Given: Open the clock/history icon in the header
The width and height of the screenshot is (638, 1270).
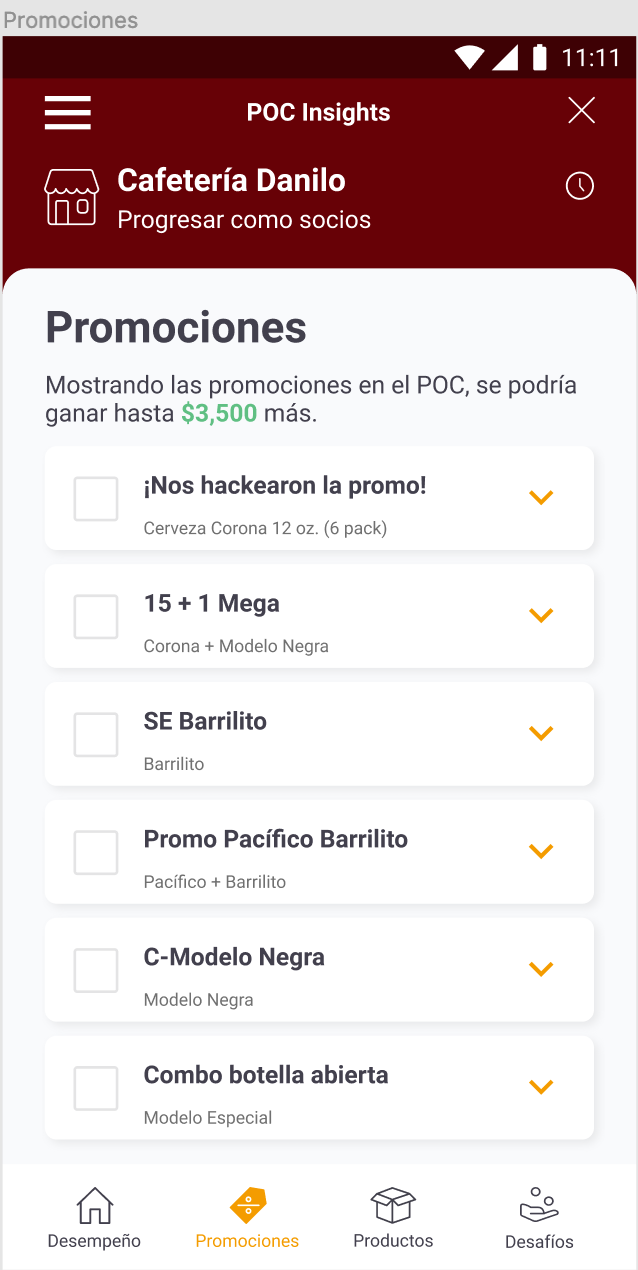Looking at the screenshot, I should point(580,186).
